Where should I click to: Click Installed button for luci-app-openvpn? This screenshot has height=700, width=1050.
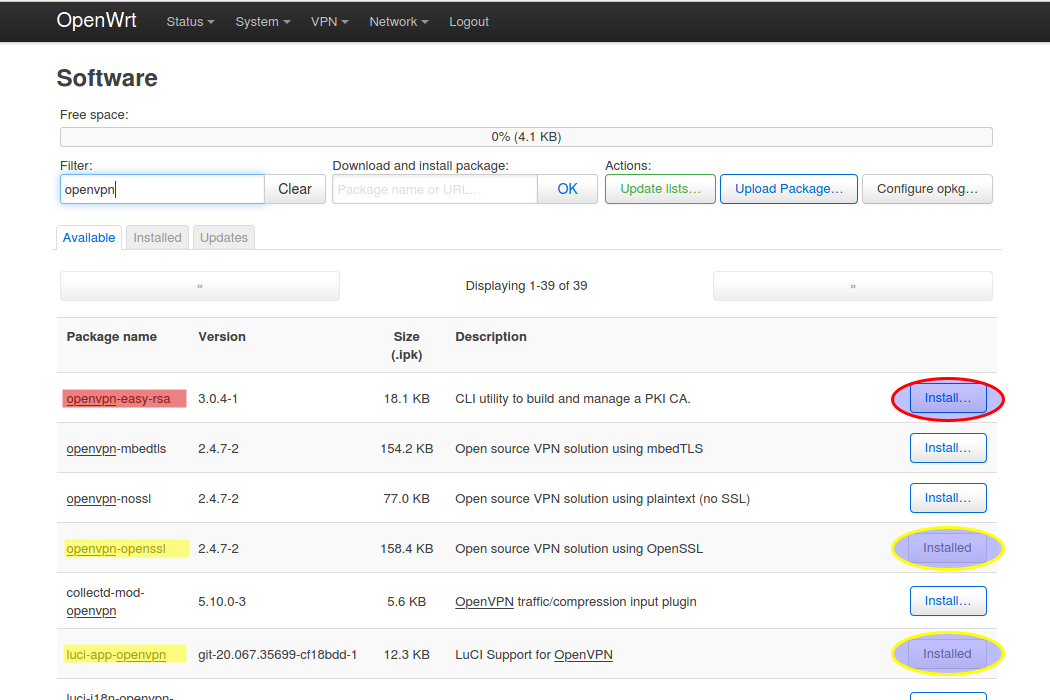[x=947, y=654]
